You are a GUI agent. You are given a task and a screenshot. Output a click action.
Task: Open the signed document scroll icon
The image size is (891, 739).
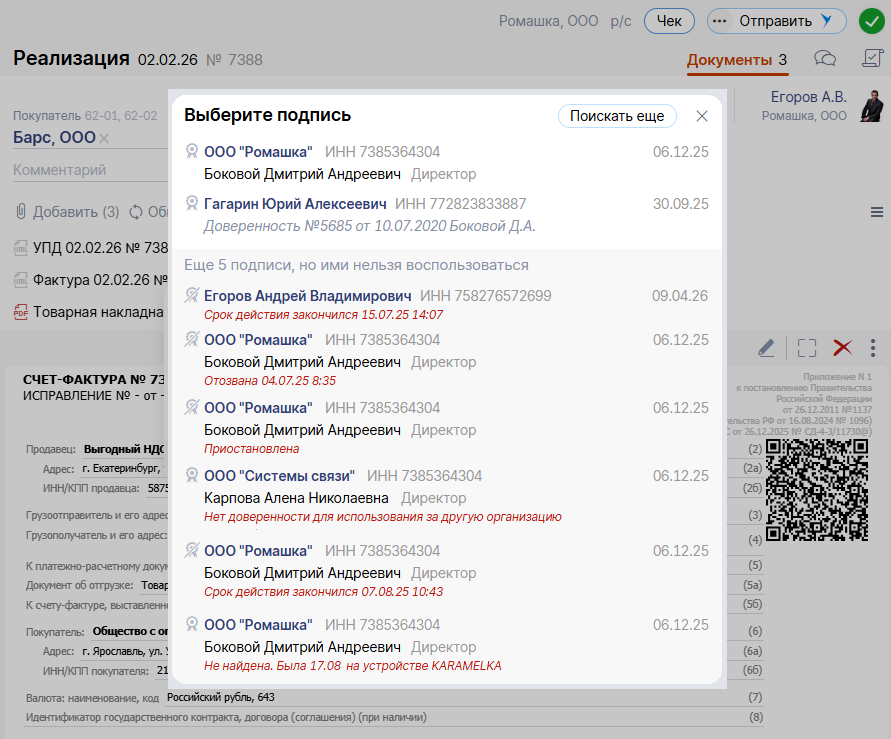coord(870,59)
